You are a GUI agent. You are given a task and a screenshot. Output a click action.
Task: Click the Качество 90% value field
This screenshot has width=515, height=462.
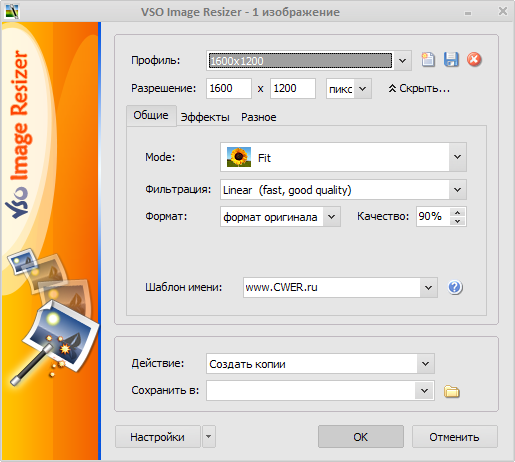point(433,217)
